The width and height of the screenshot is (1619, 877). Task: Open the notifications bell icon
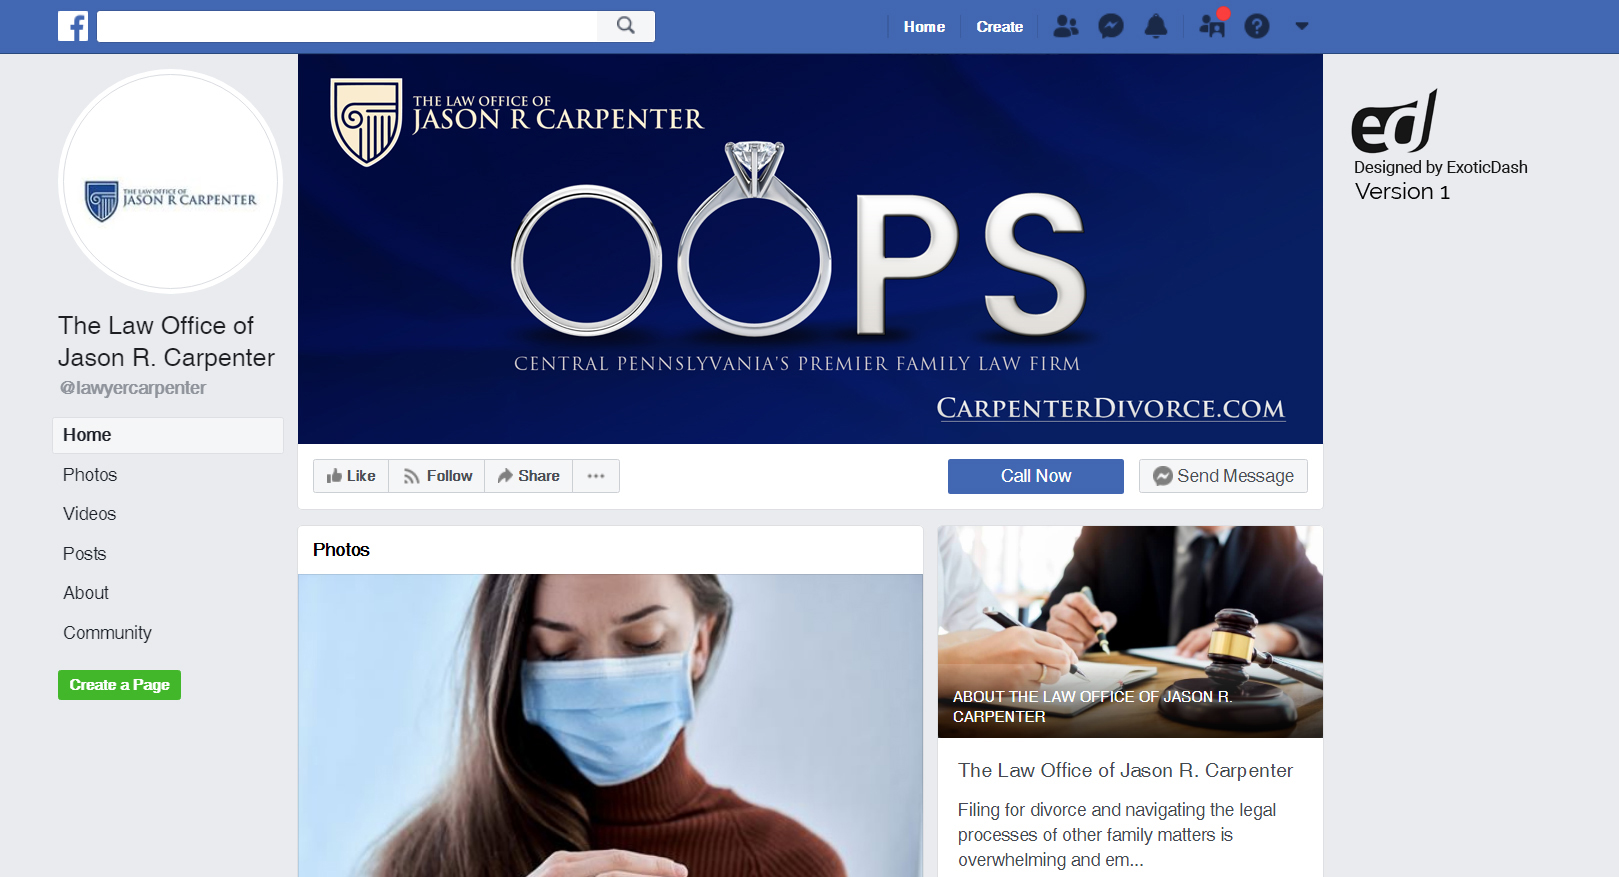pos(1156,26)
